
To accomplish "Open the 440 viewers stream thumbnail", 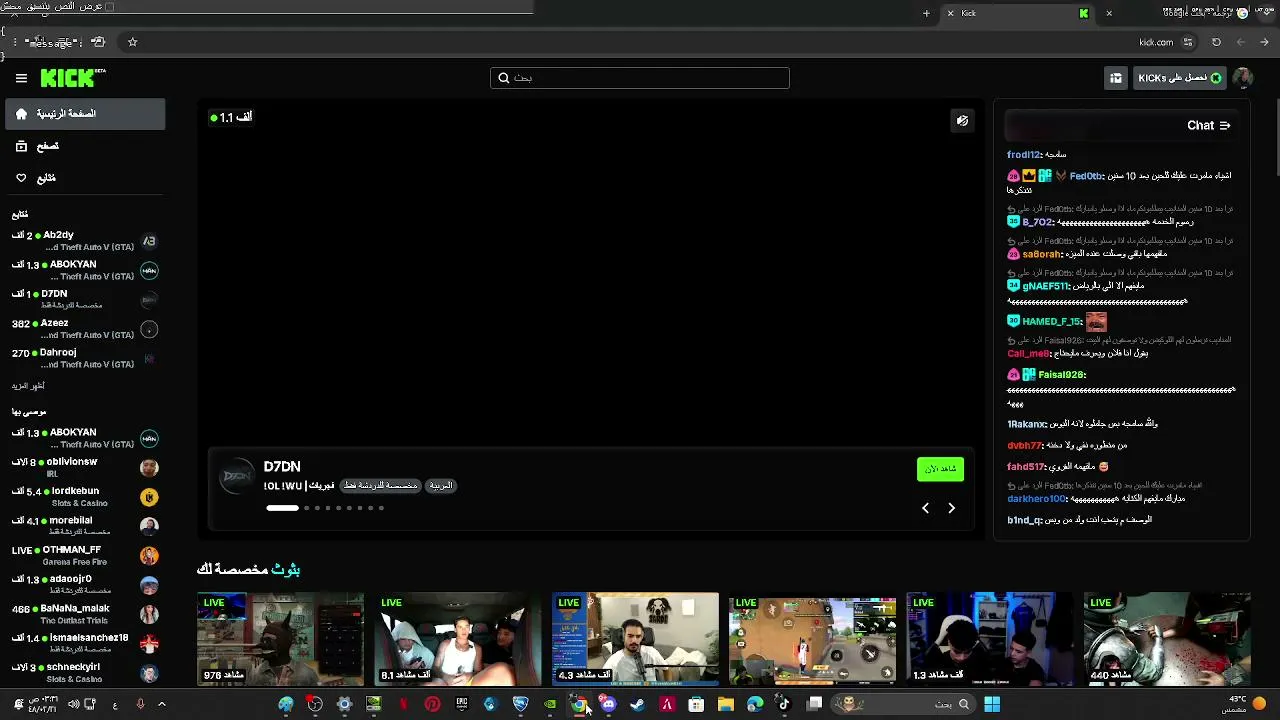I will [1167, 639].
